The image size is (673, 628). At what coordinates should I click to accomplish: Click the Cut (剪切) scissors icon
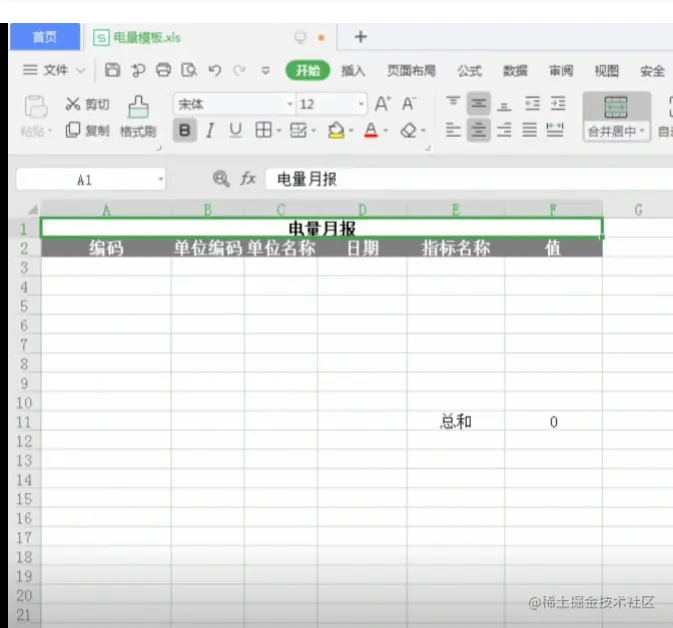coord(73,103)
